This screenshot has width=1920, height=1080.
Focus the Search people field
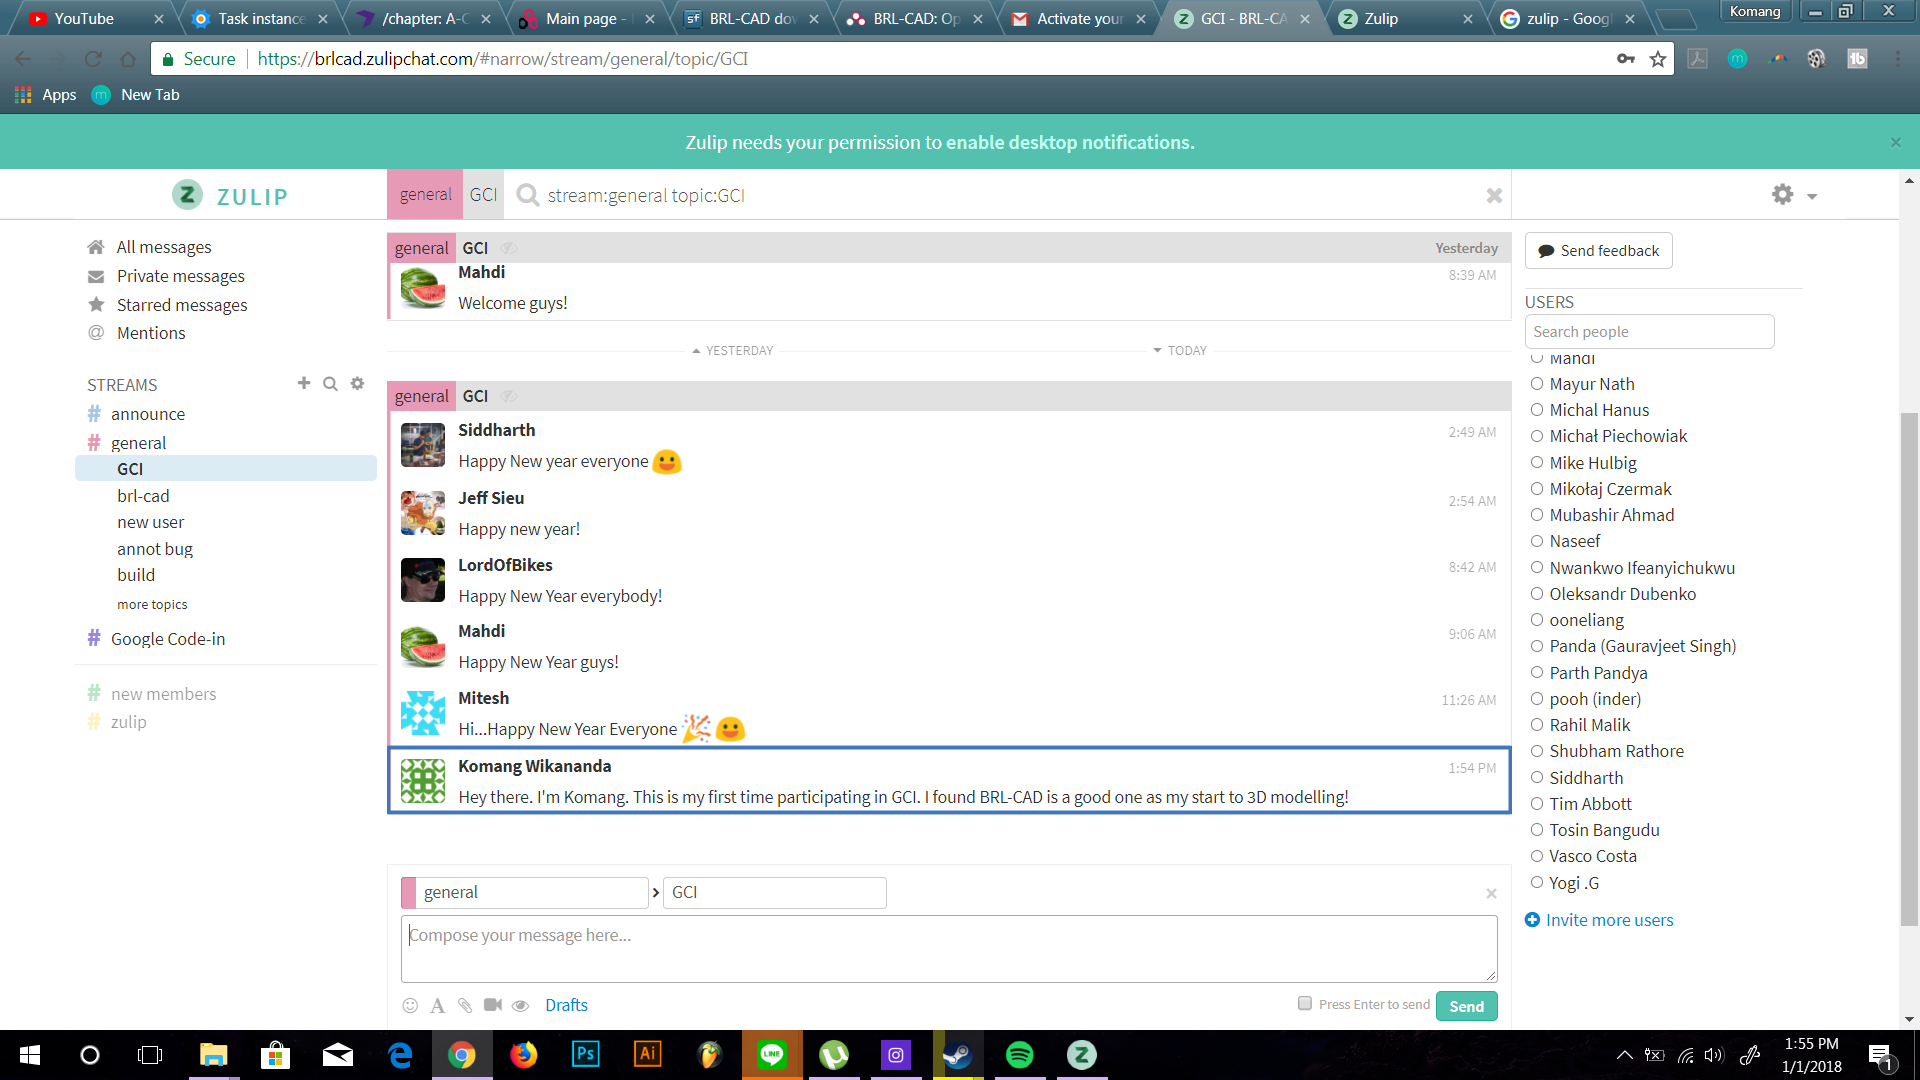pyautogui.click(x=1649, y=332)
